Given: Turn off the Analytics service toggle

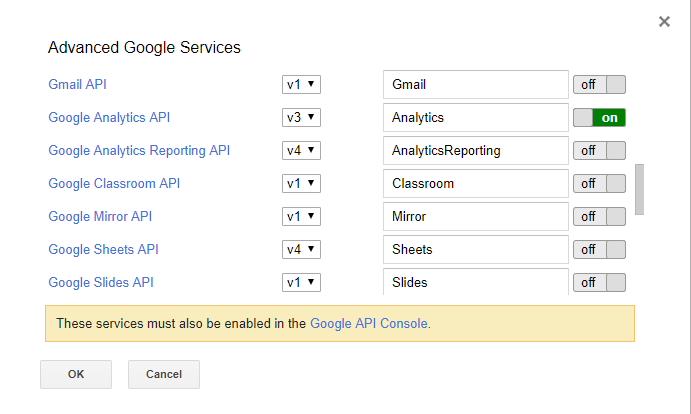Looking at the screenshot, I should click(599, 117).
